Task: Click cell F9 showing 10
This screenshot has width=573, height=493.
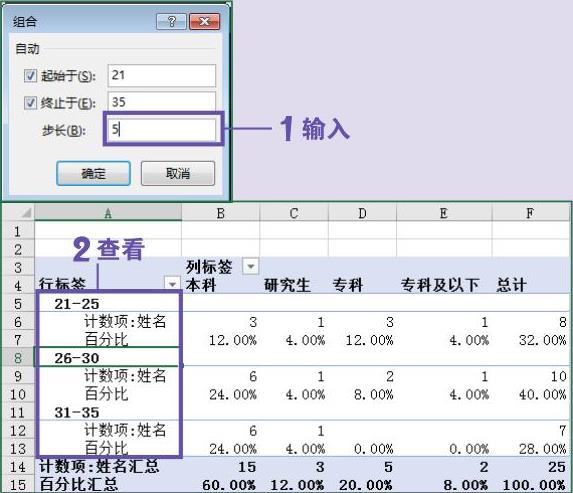Action: pyautogui.click(x=558, y=376)
